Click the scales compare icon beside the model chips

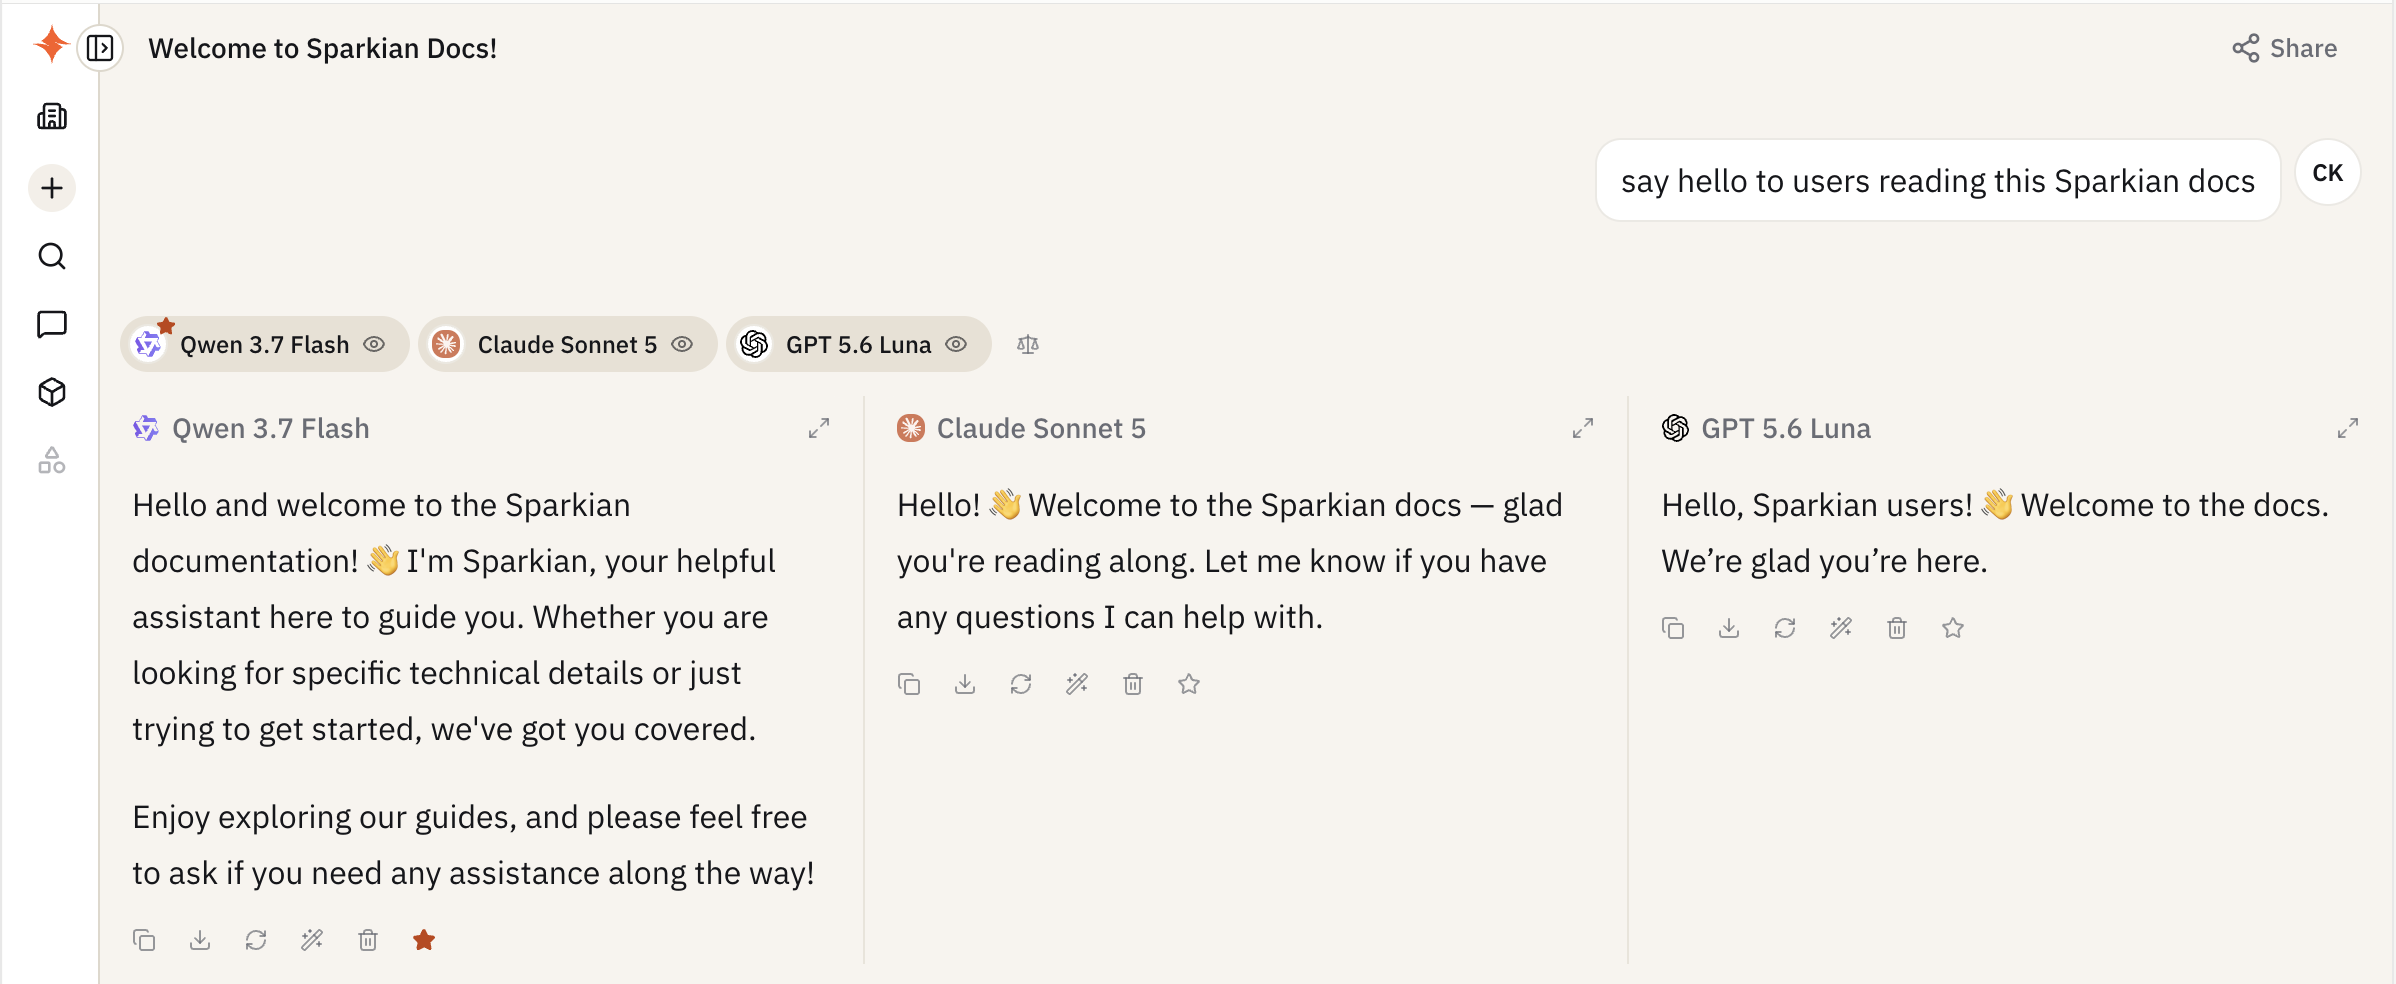[x=1028, y=344]
